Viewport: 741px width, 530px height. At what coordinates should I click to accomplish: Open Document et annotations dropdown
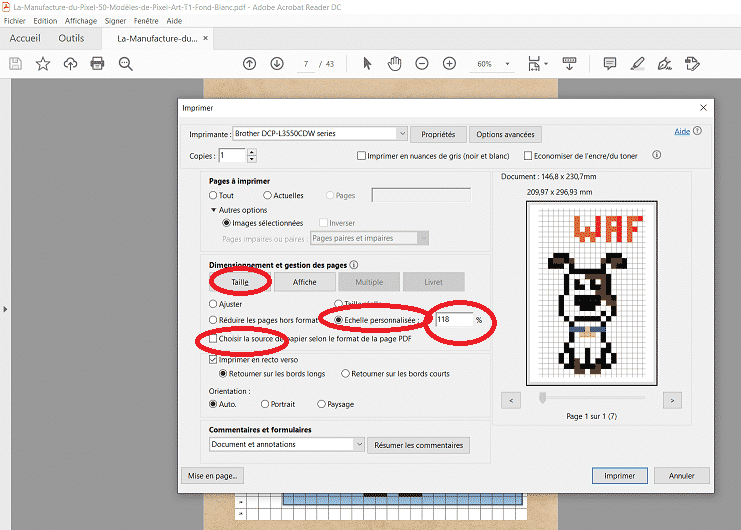click(287, 445)
